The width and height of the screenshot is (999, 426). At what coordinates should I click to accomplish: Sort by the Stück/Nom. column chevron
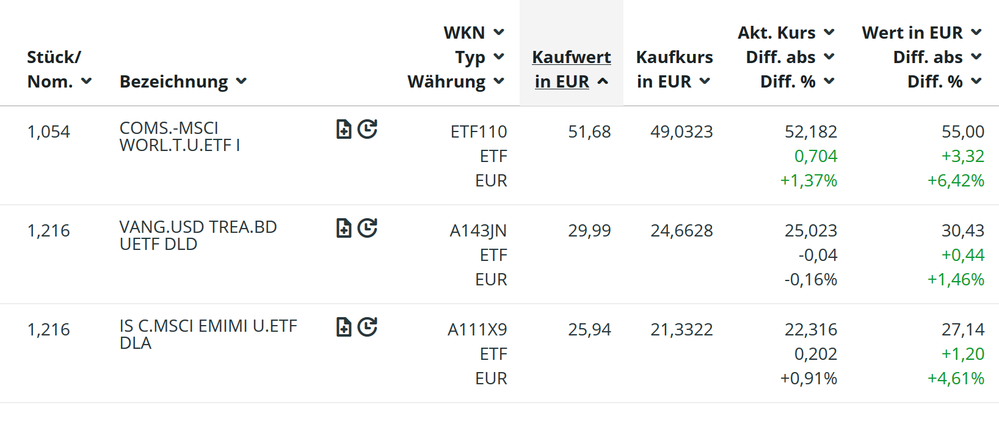point(87,82)
